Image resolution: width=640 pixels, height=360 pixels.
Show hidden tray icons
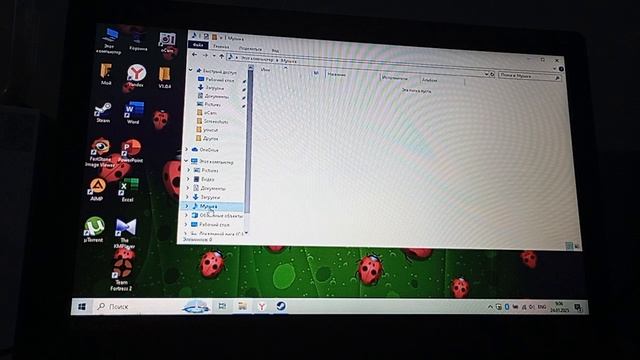coord(490,307)
